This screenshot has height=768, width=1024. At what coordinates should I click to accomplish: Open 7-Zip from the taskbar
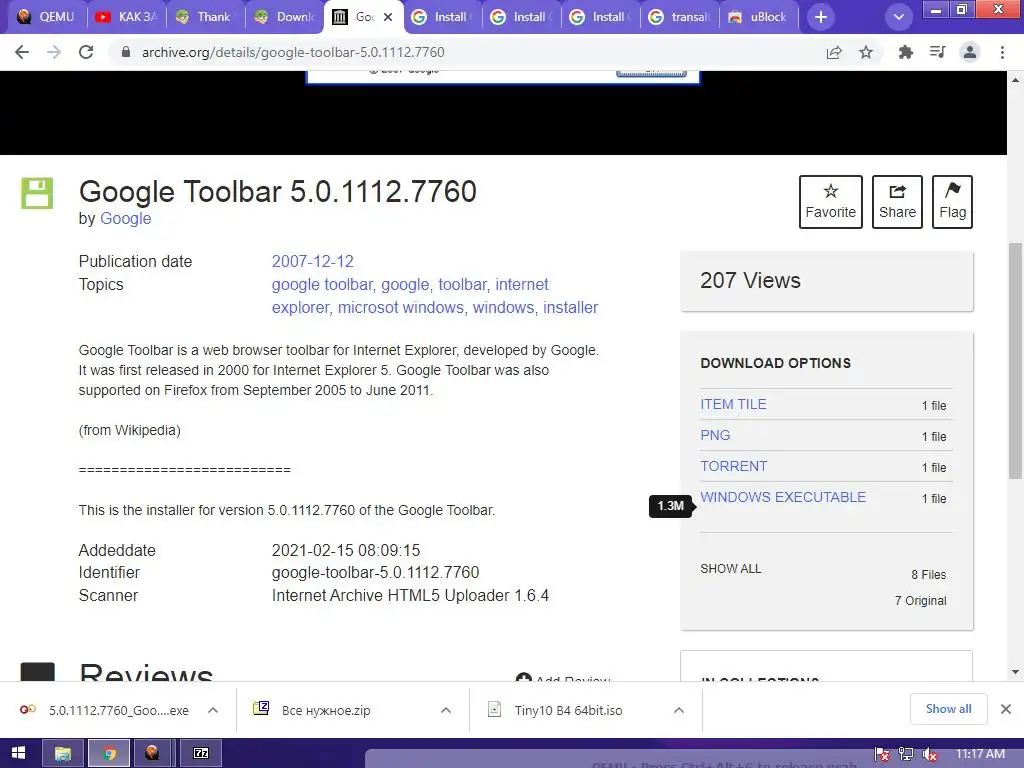pyautogui.click(x=200, y=754)
